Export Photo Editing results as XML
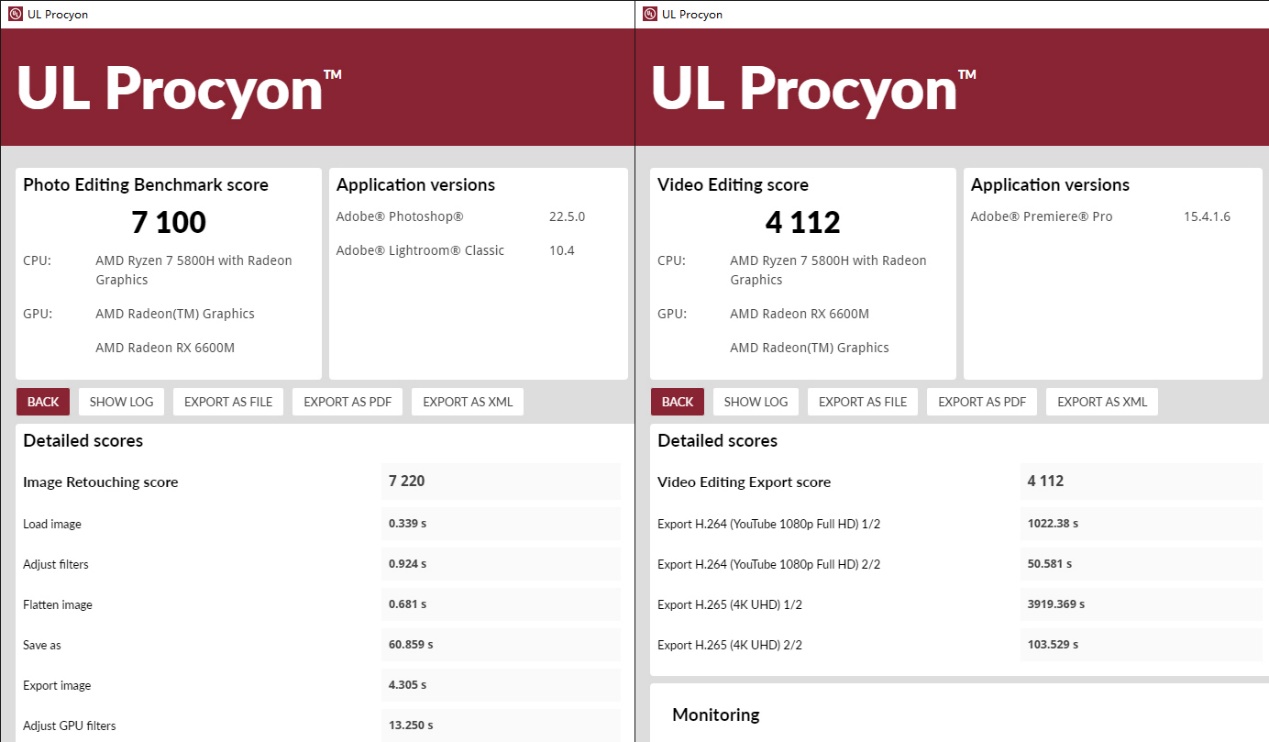 (x=467, y=402)
